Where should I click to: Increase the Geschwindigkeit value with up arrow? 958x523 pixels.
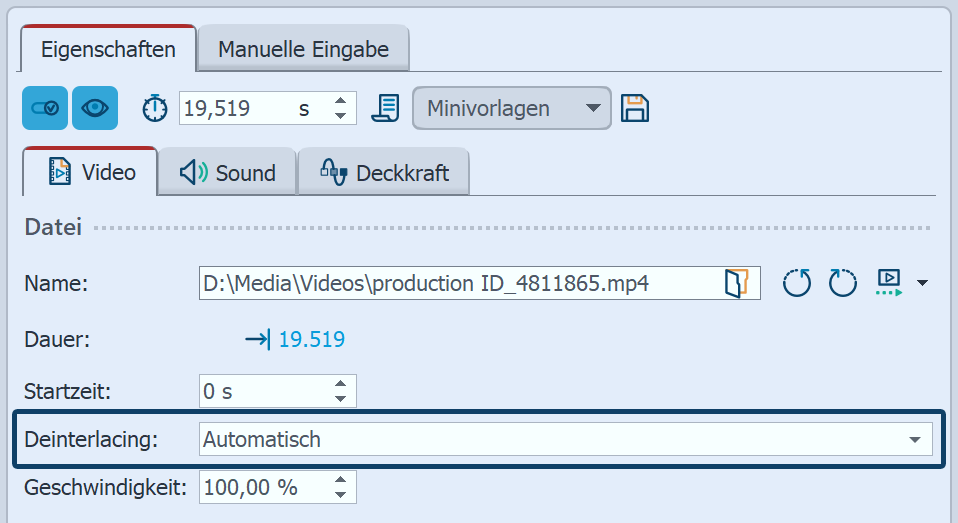(341, 481)
